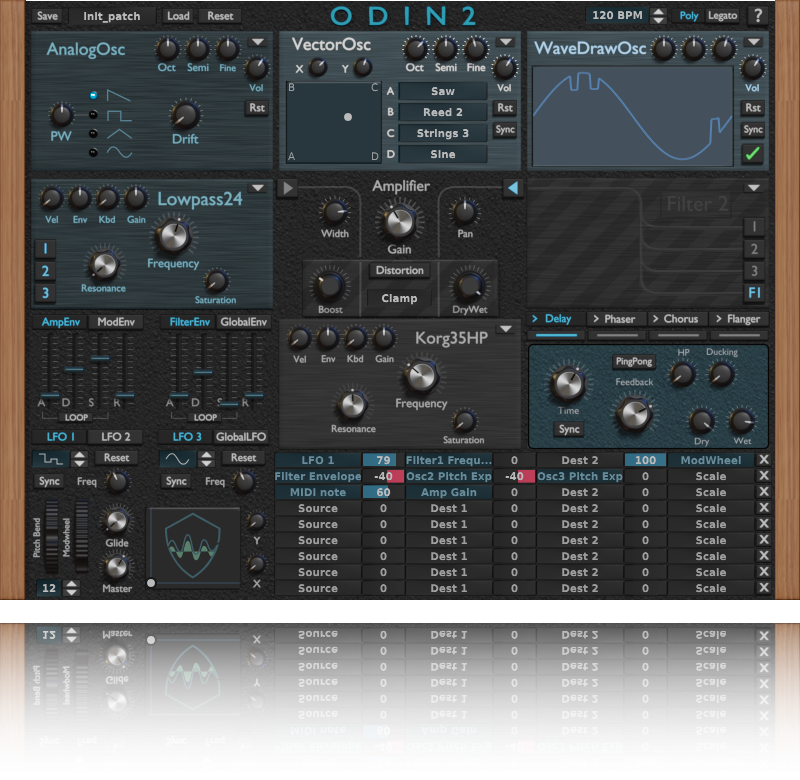Click the Delay Time knob

pos(567,384)
